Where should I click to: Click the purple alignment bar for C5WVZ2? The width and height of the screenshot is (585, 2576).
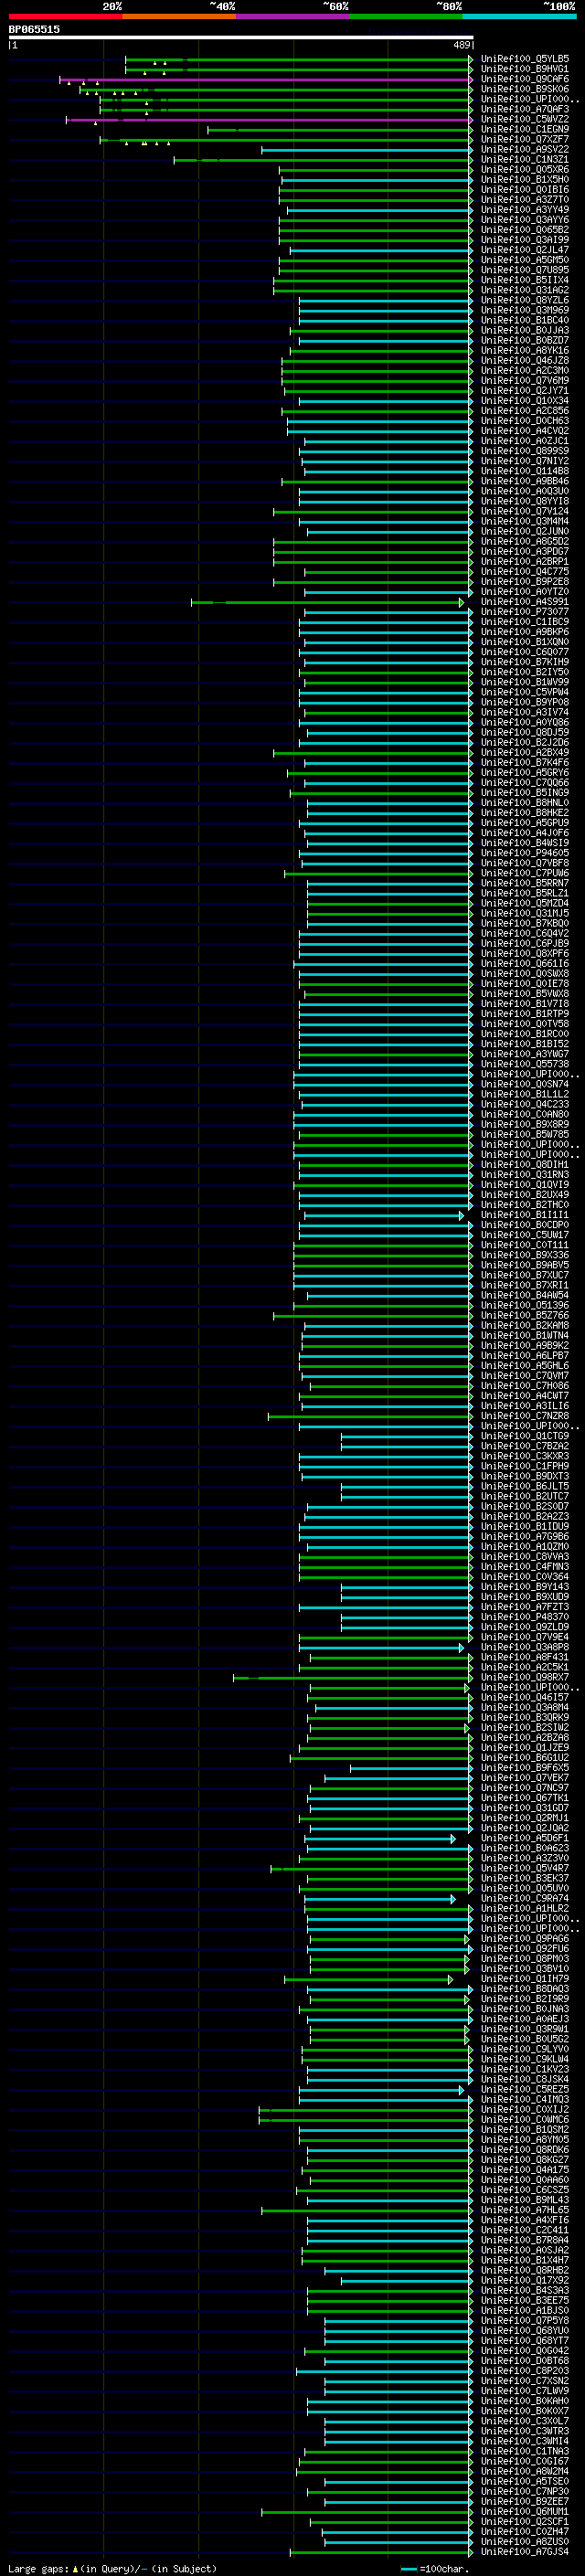pos(269,119)
